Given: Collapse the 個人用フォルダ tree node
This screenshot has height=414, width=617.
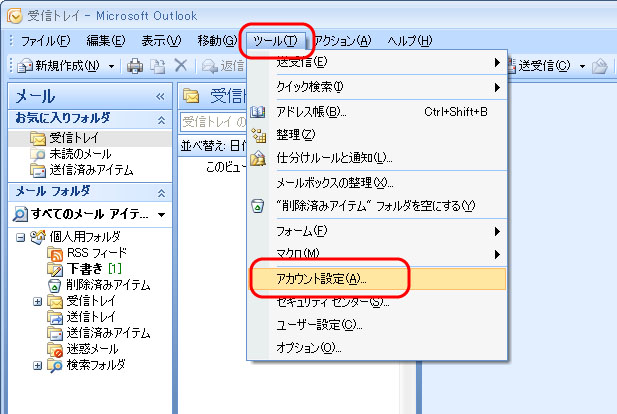Looking at the screenshot, I should point(20,237).
